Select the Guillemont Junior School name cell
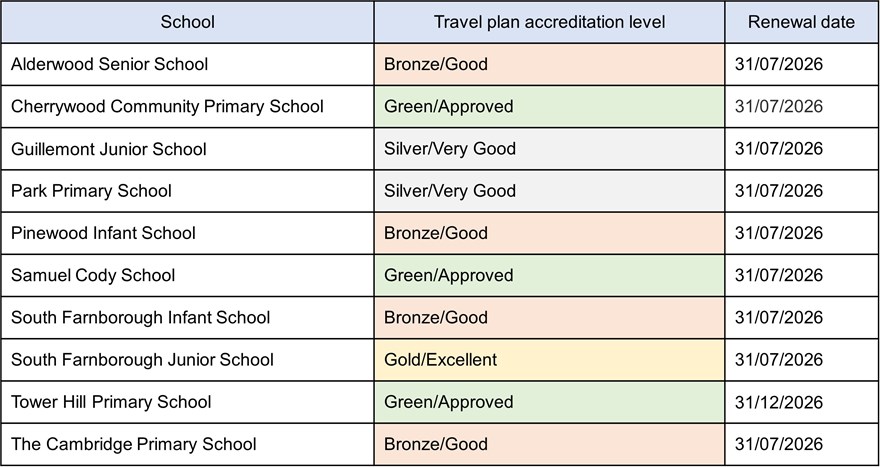This screenshot has height=467, width=880. click(x=109, y=149)
